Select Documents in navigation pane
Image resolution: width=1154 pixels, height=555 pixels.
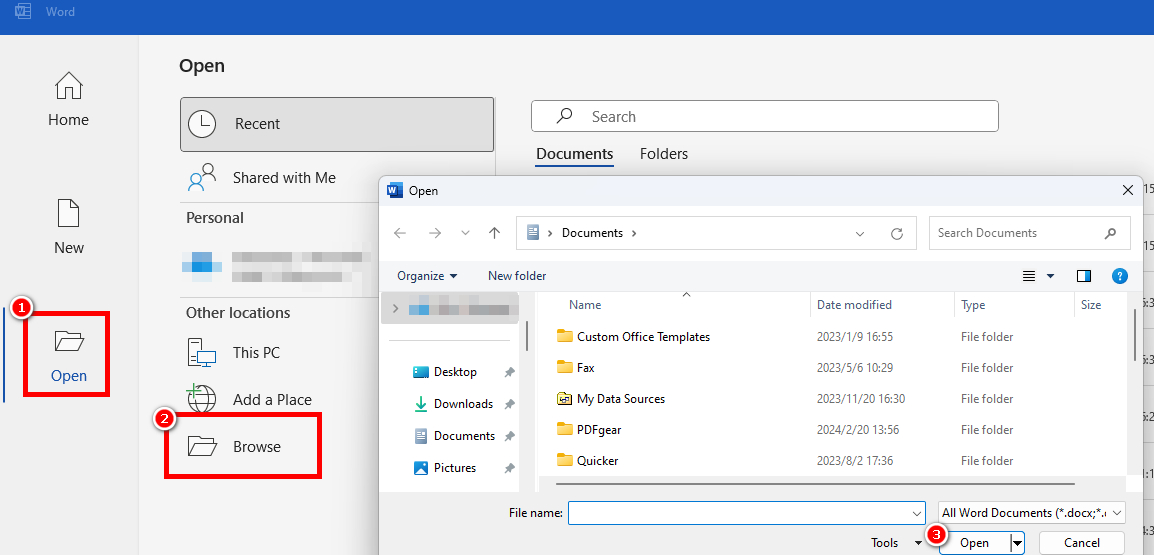455,436
